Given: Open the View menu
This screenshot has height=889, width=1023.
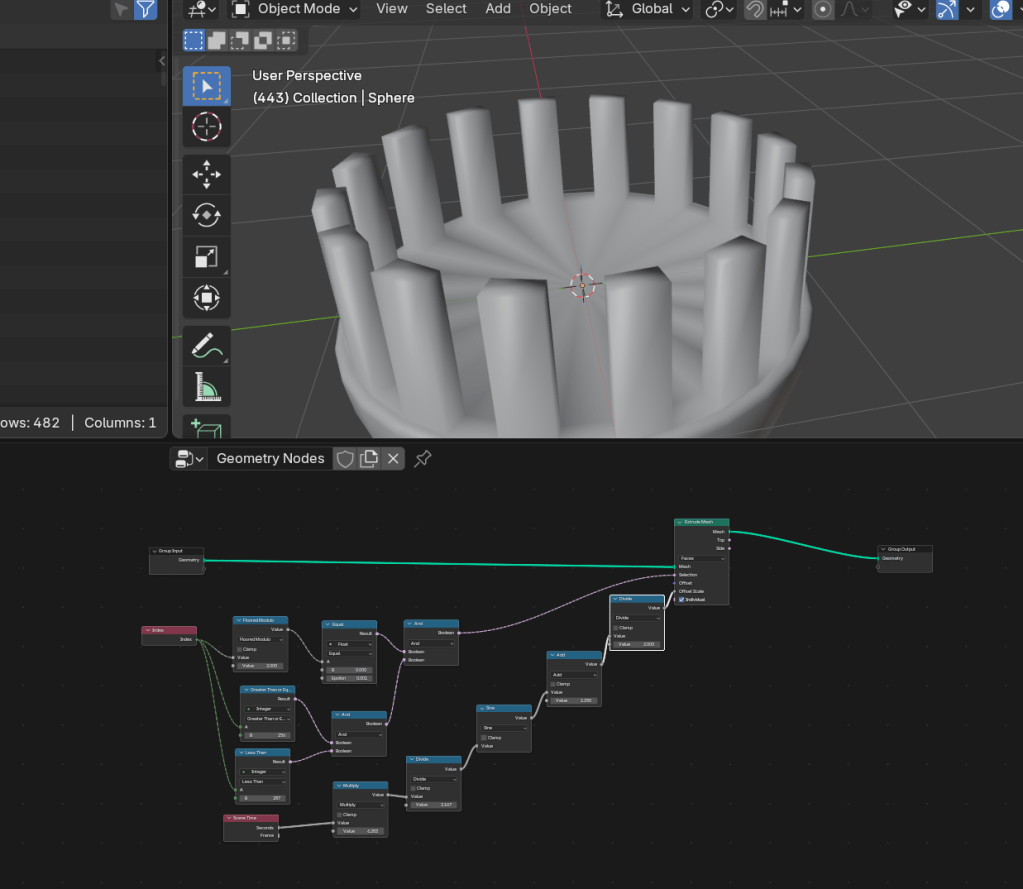Looking at the screenshot, I should pos(391,9).
